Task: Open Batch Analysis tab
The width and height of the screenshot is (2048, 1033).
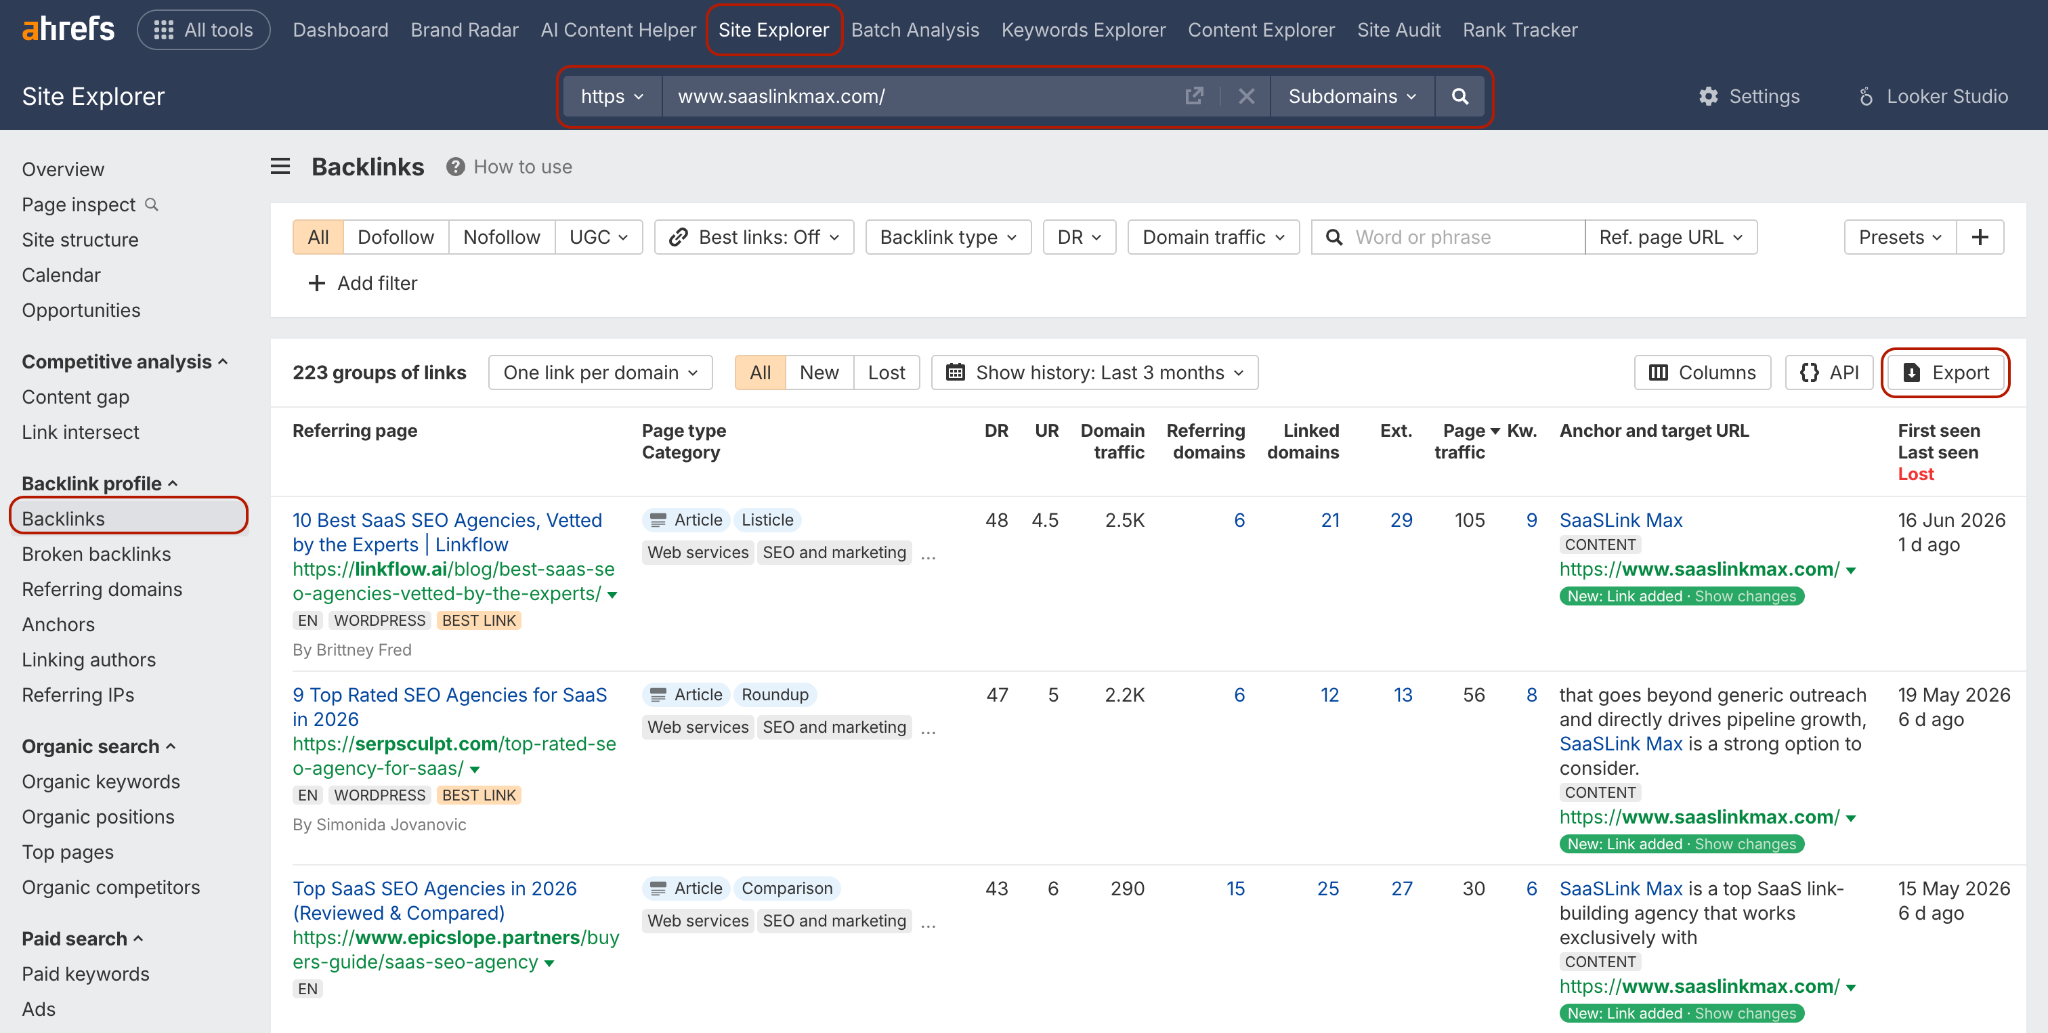Action: point(915,30)
